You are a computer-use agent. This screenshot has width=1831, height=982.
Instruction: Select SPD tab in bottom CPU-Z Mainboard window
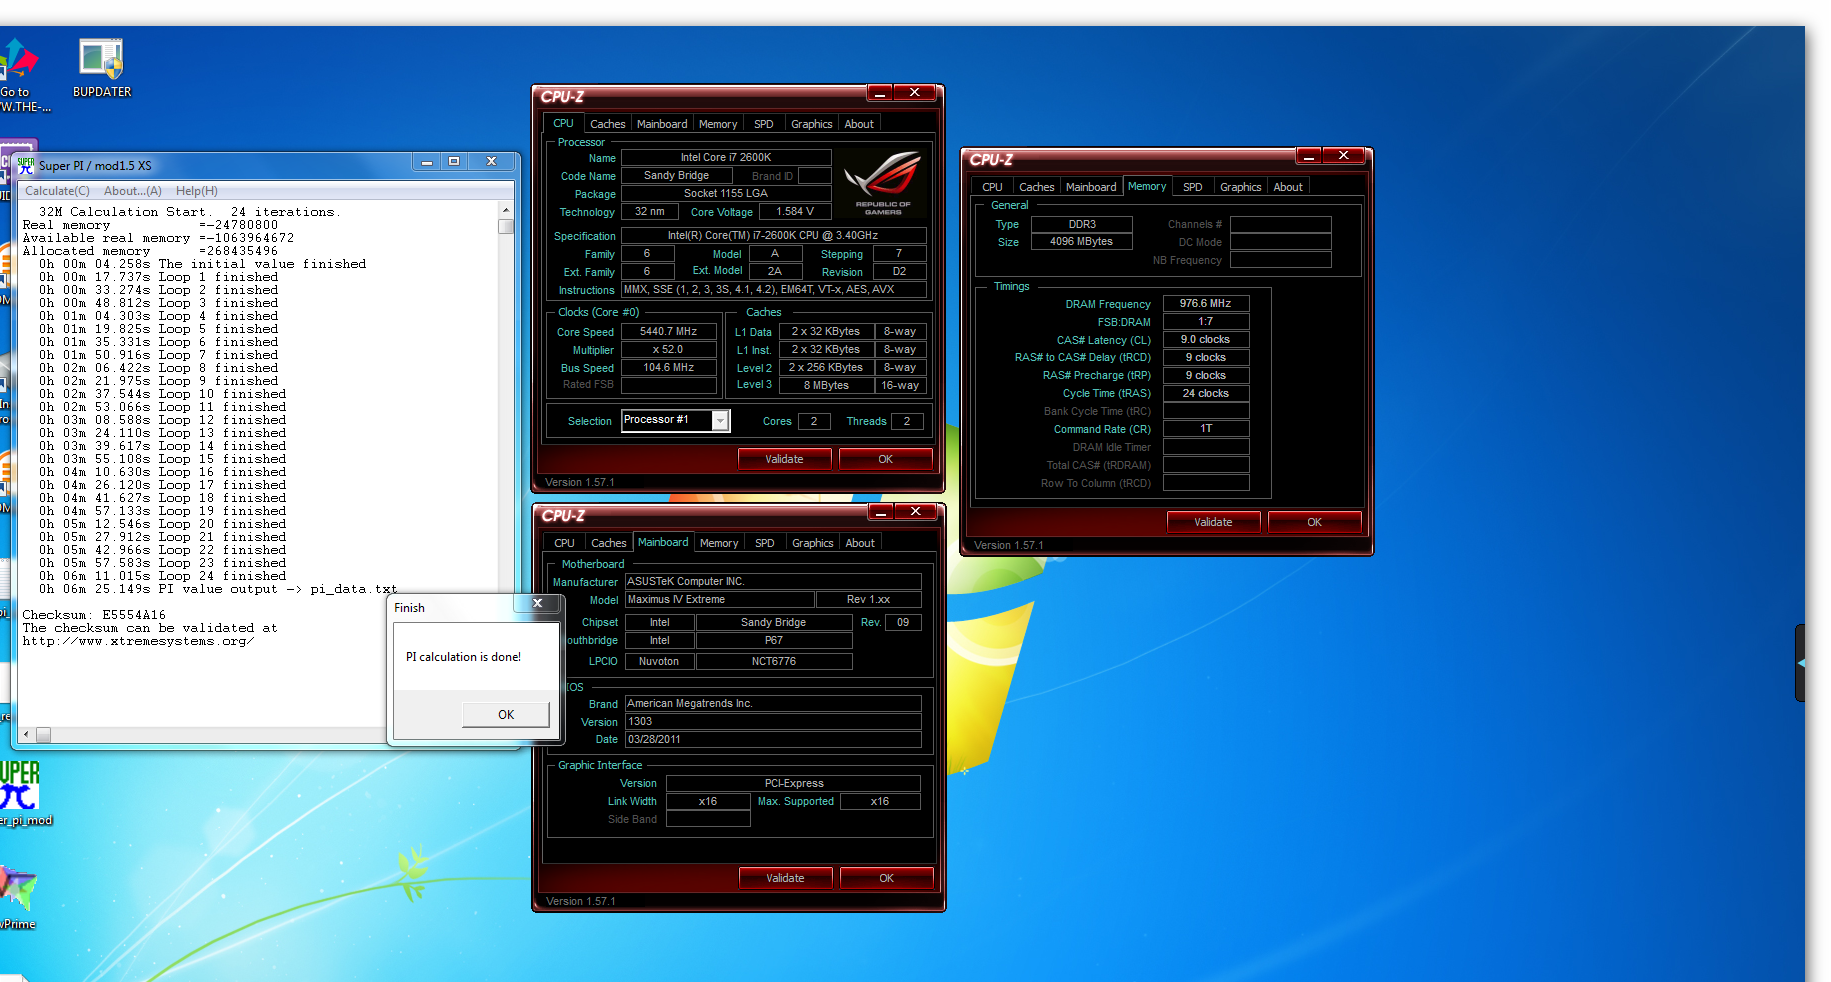765,543
